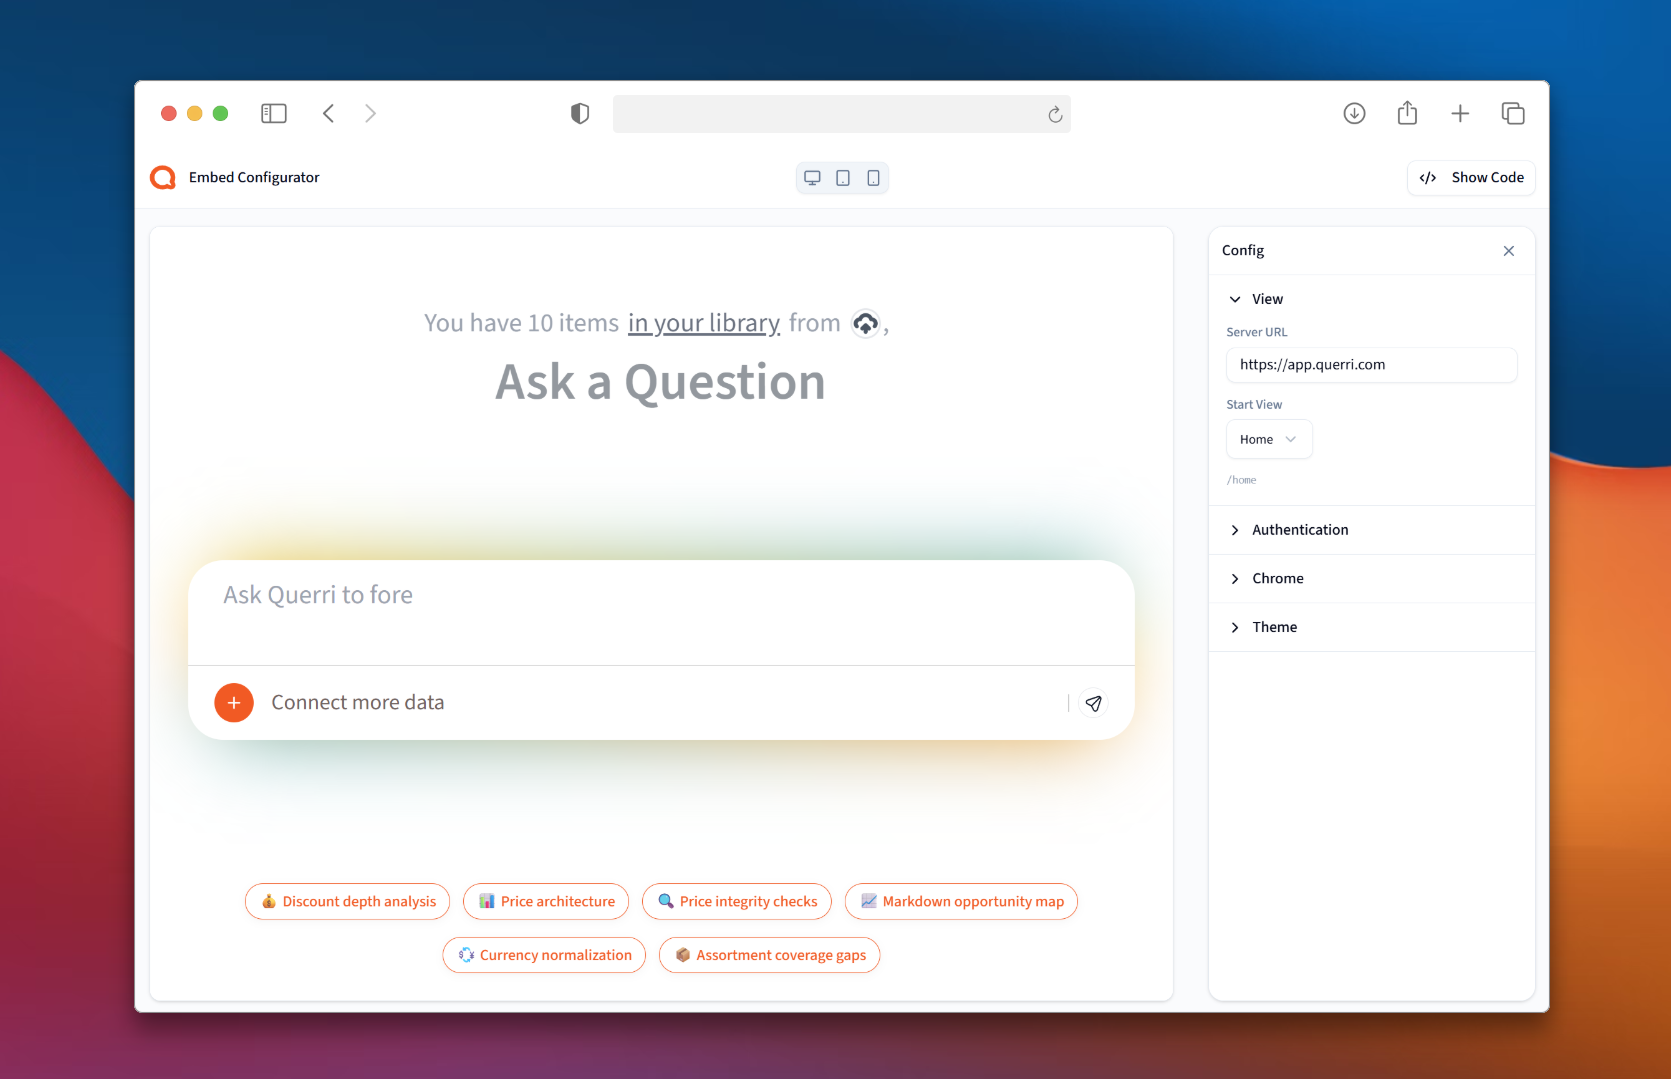Select Price architecture suggestion chip
Screen dimensions: 1671x1079
pyautogui.click(x=546, y=902)
